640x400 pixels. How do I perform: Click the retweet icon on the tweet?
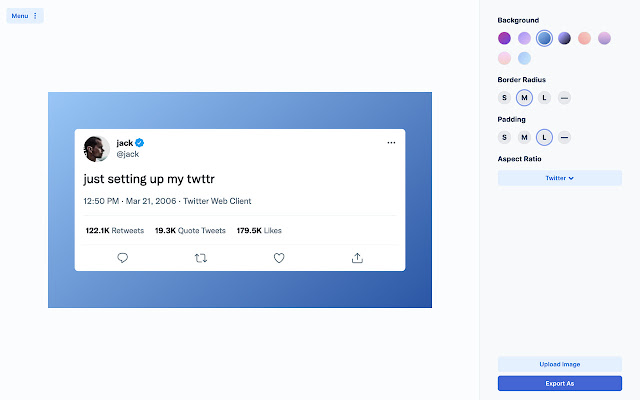201,257
